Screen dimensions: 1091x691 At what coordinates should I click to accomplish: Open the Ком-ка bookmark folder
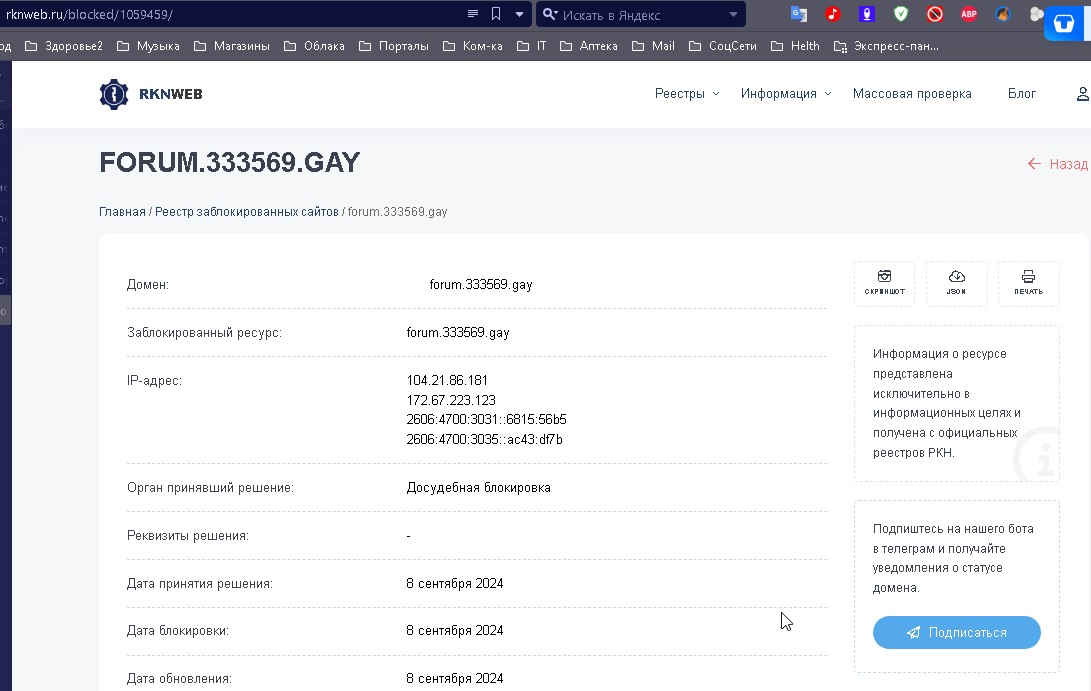[x=472, y=46]
